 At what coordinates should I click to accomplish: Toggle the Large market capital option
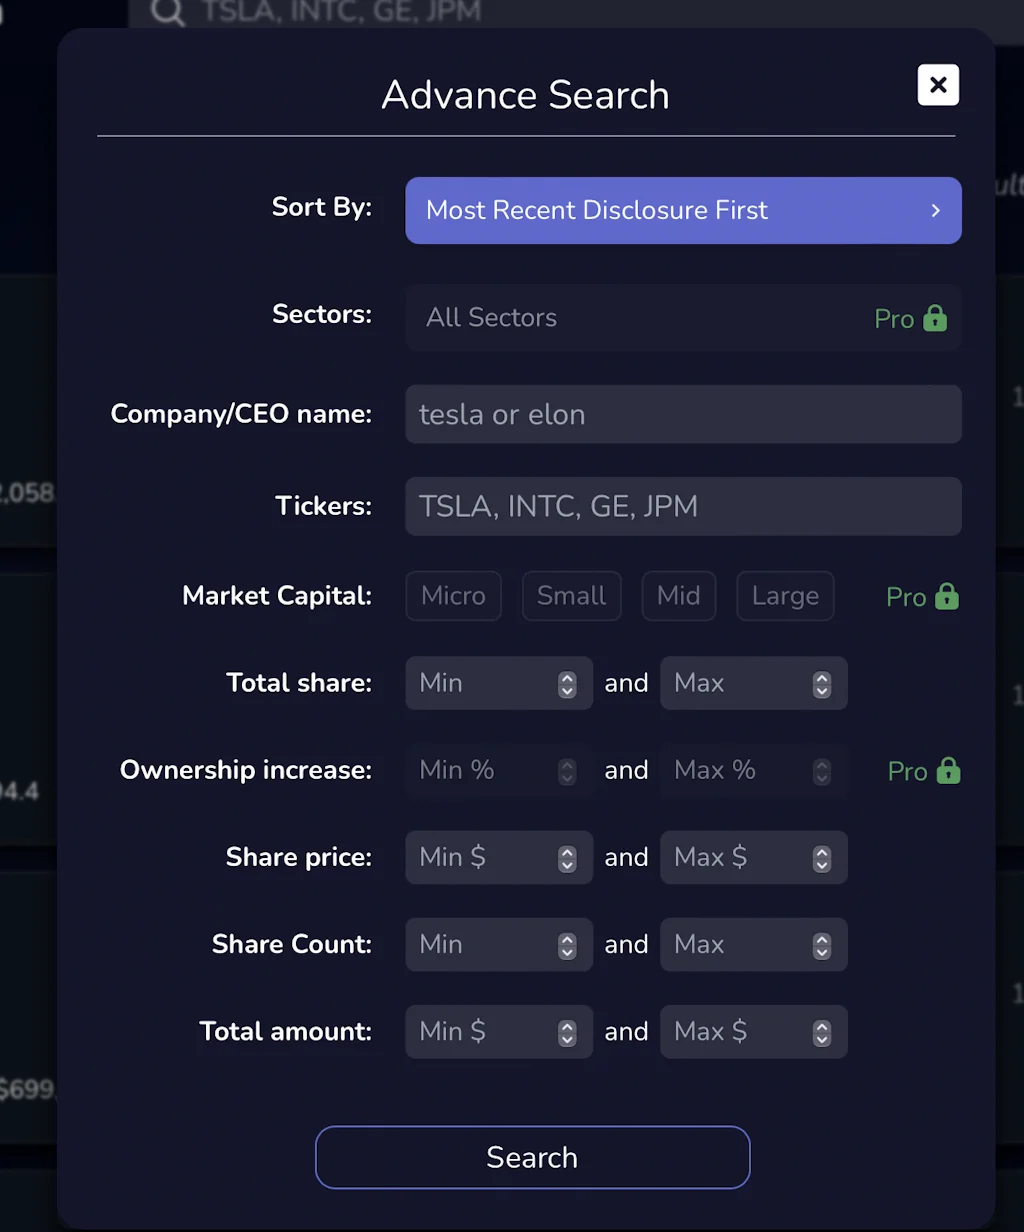[x=785, y=596]
